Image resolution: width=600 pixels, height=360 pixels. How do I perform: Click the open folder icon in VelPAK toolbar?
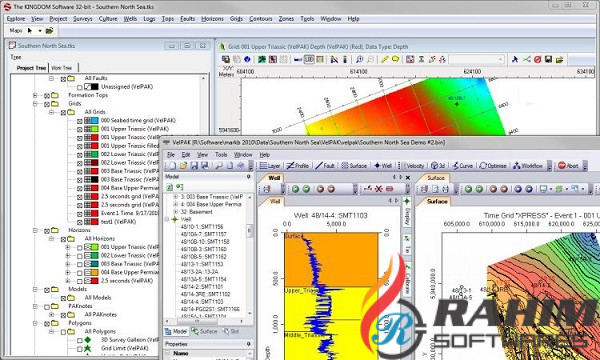184,166
